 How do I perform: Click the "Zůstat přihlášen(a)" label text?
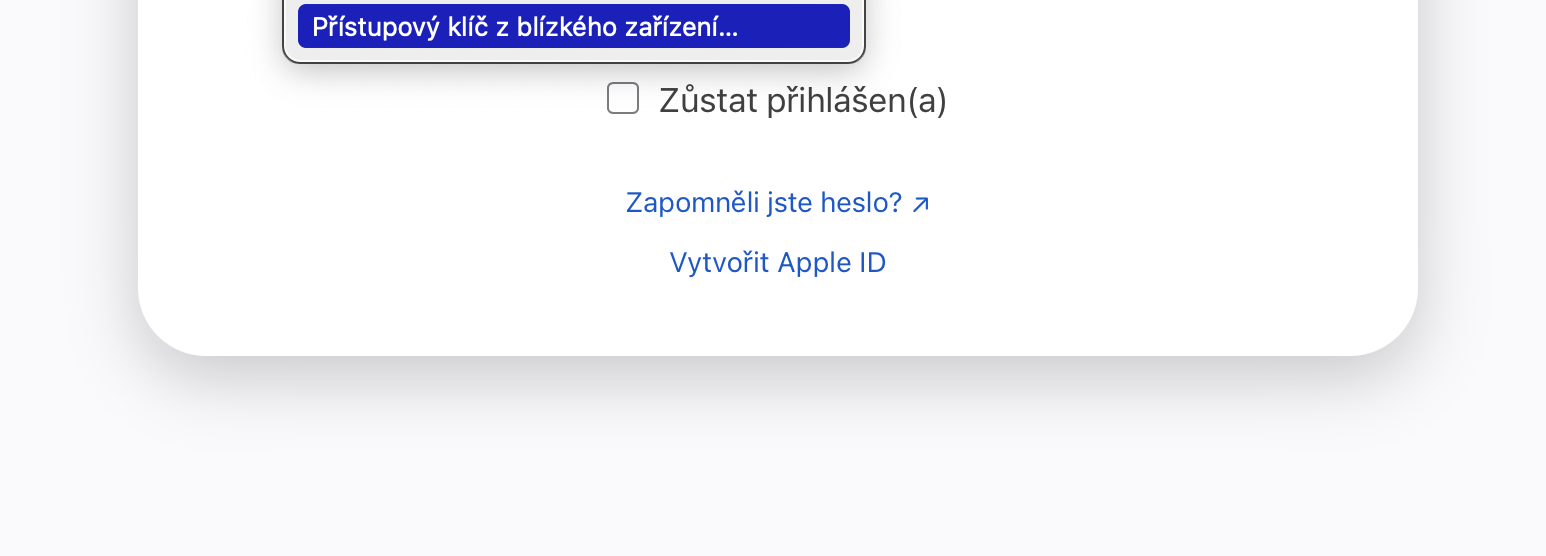802,101
